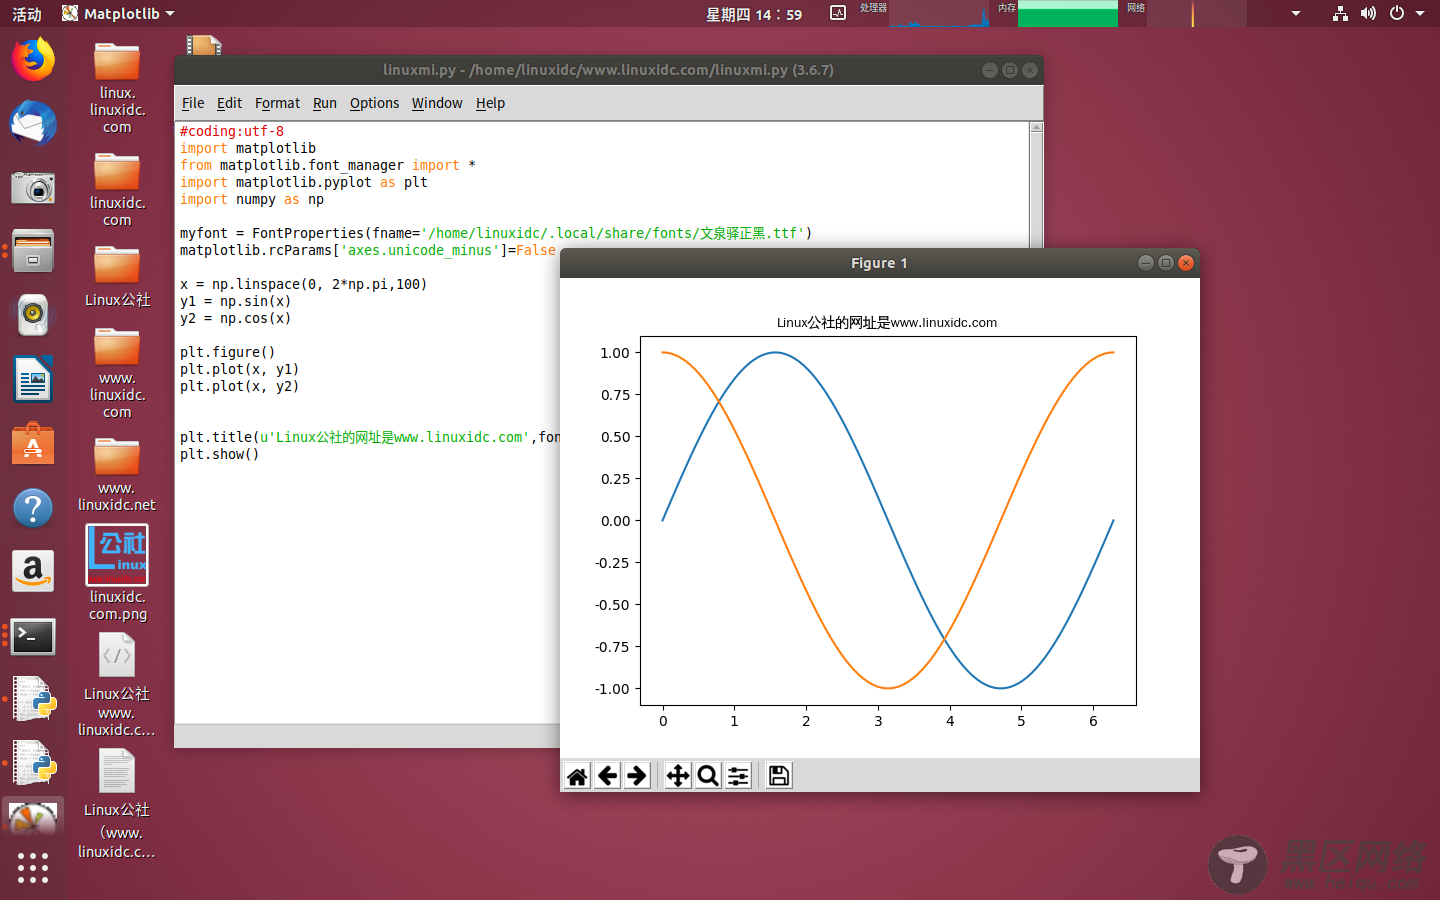The width and height of the screenshot is (1440, 900).
Task: Launch Rhythmbox speaker icon in dock
Action: [x=33, y=315]
